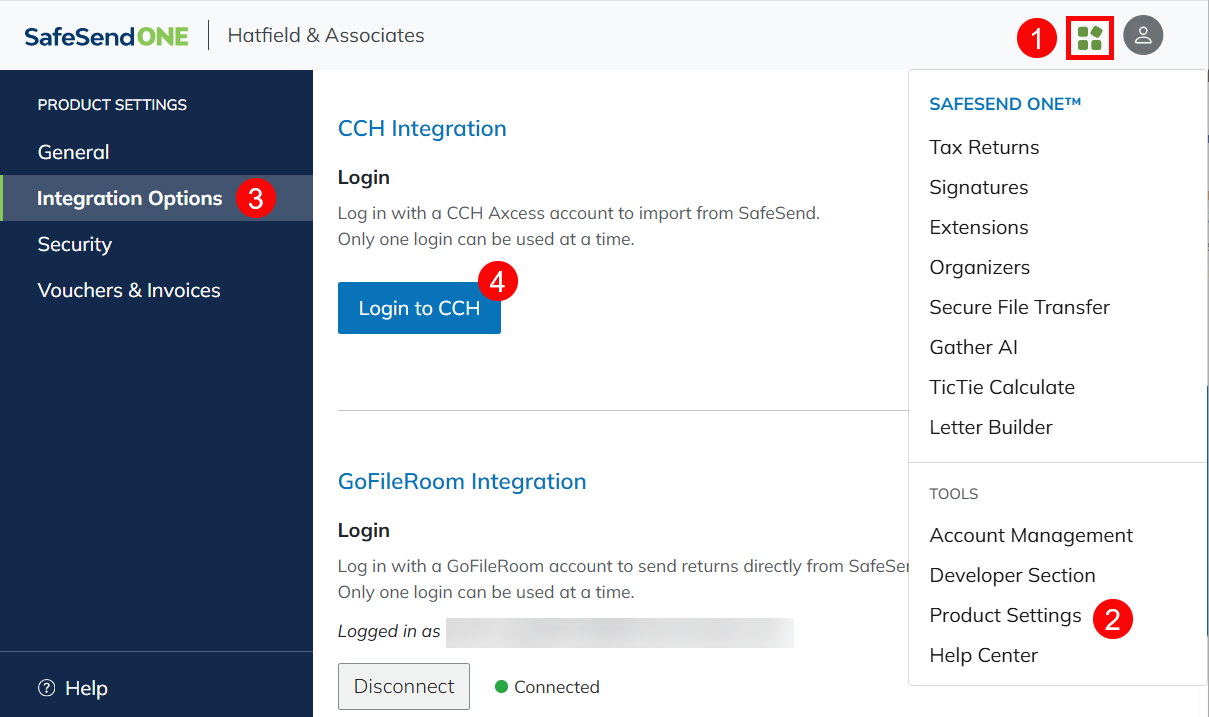This screenshot has height=717, width=1209.
Task: Open the green app launcher grid icon
Action: tap(1089, 39)
